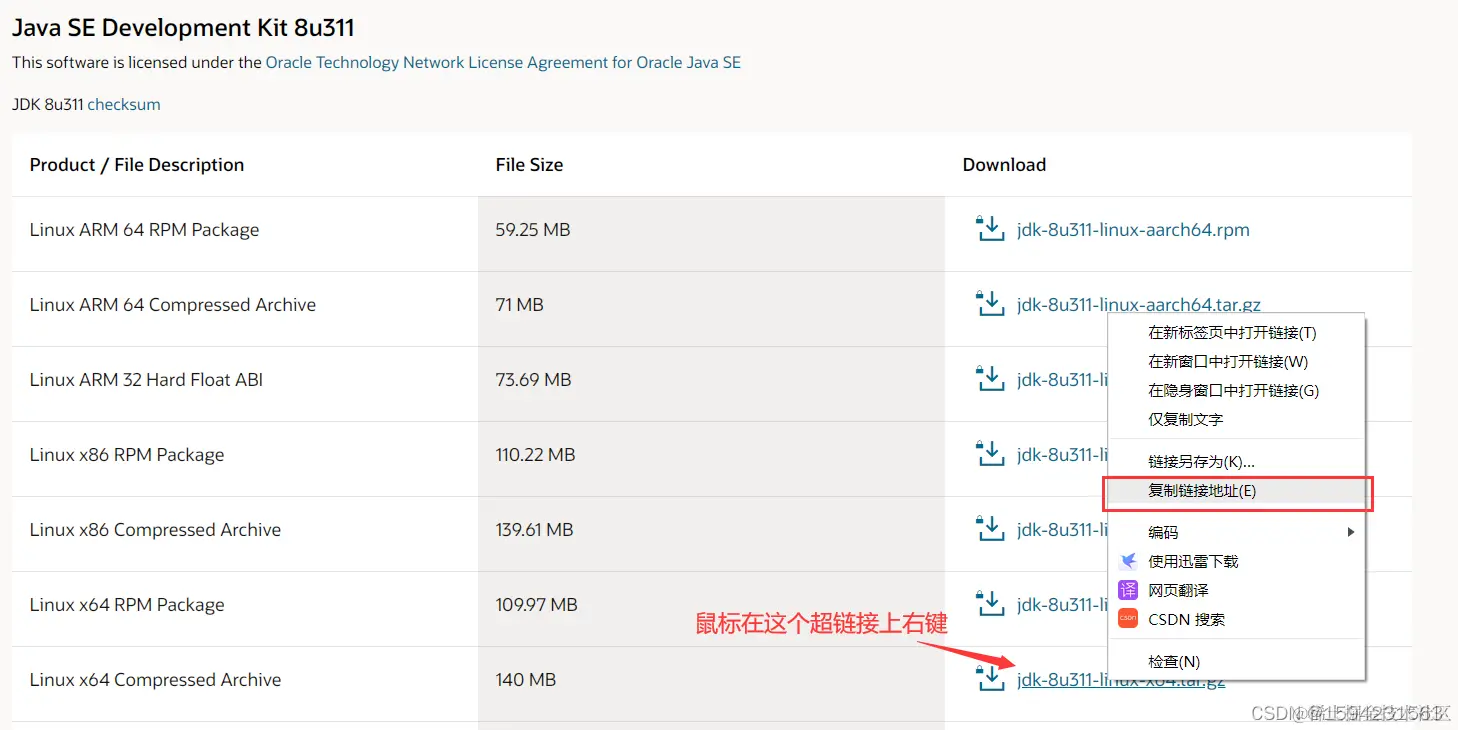Click the jdk-8u311-linux-x64.tar.gz link
The height and width of the screenshot is (730, 1458).
coord(1121,680)
